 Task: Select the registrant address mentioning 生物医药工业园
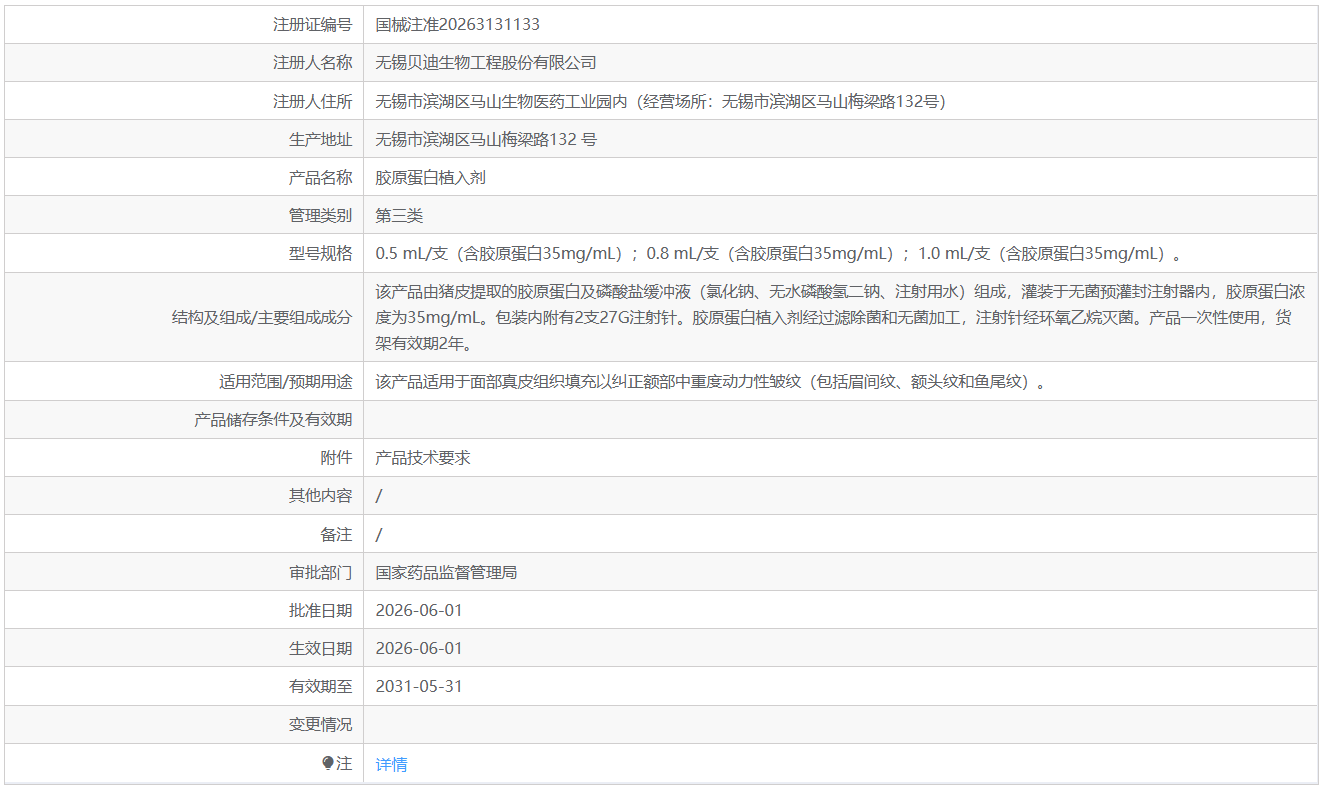tap(660, 101)
